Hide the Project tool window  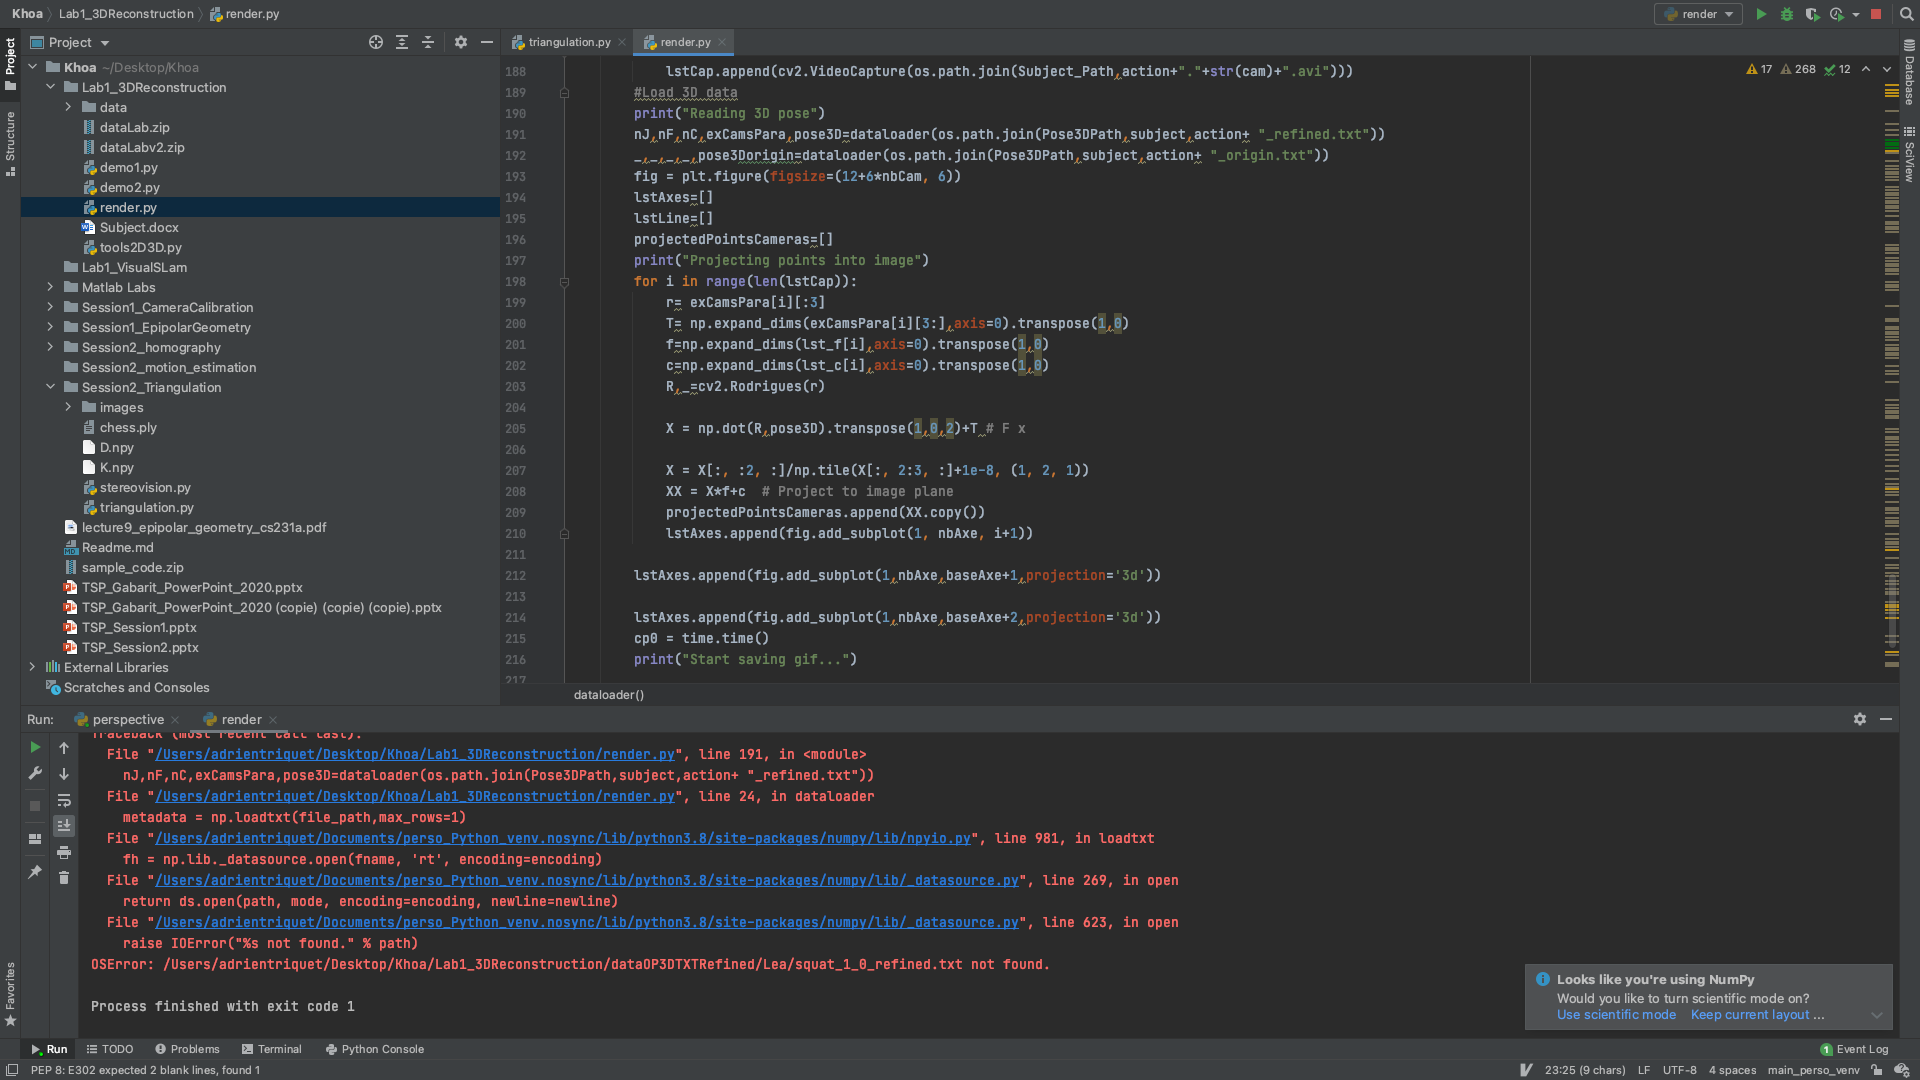click(x=487, y=42)
